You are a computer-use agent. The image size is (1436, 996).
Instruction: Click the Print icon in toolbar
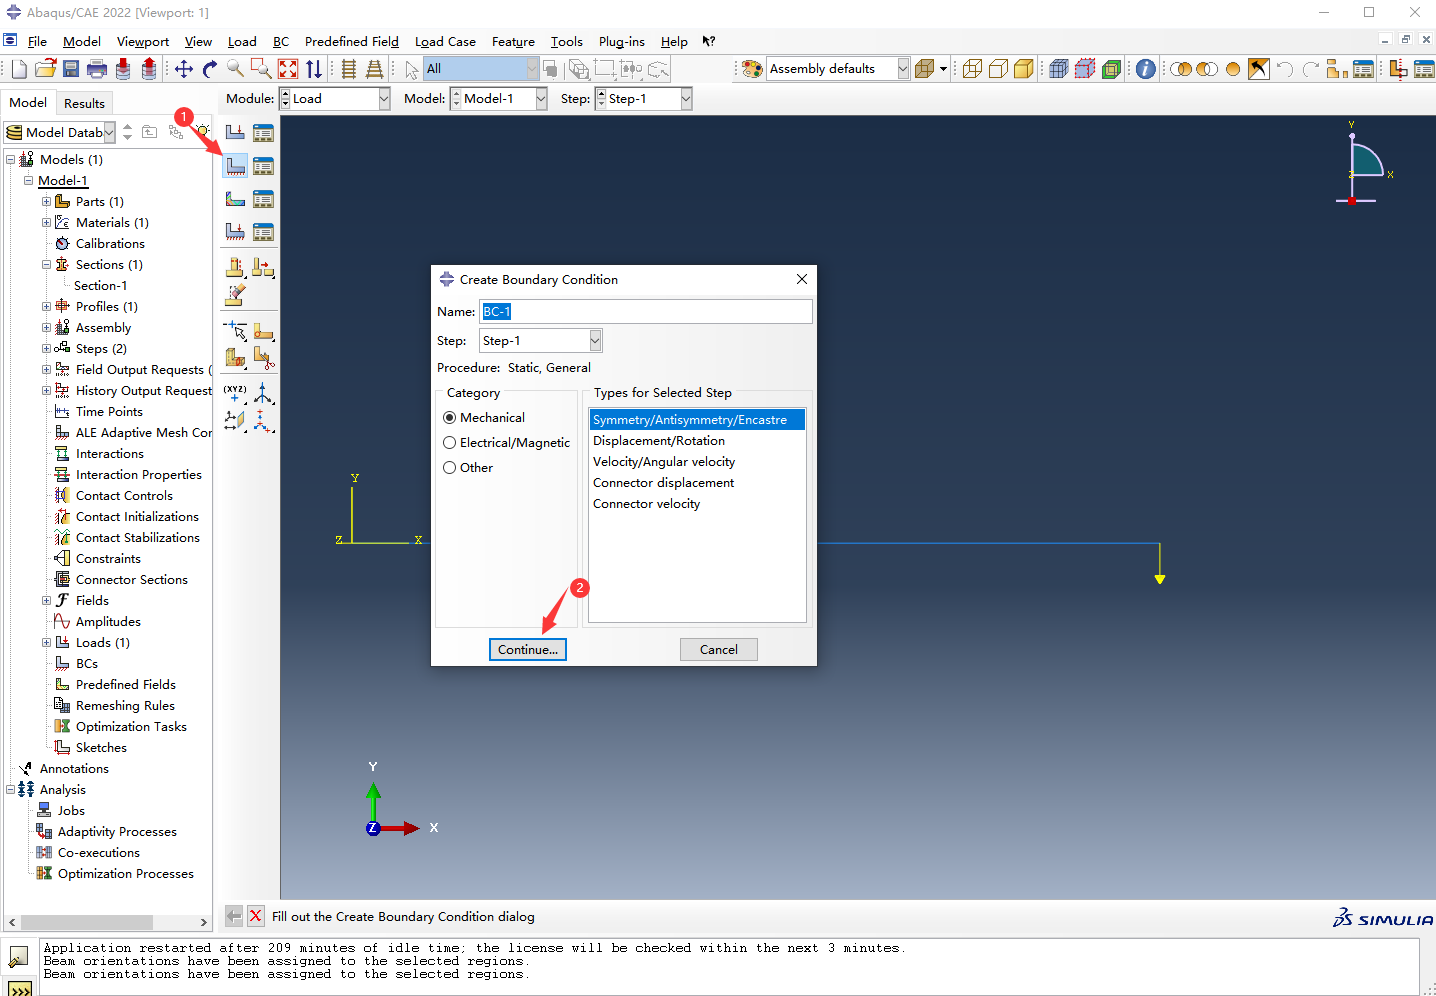point(97,69)
